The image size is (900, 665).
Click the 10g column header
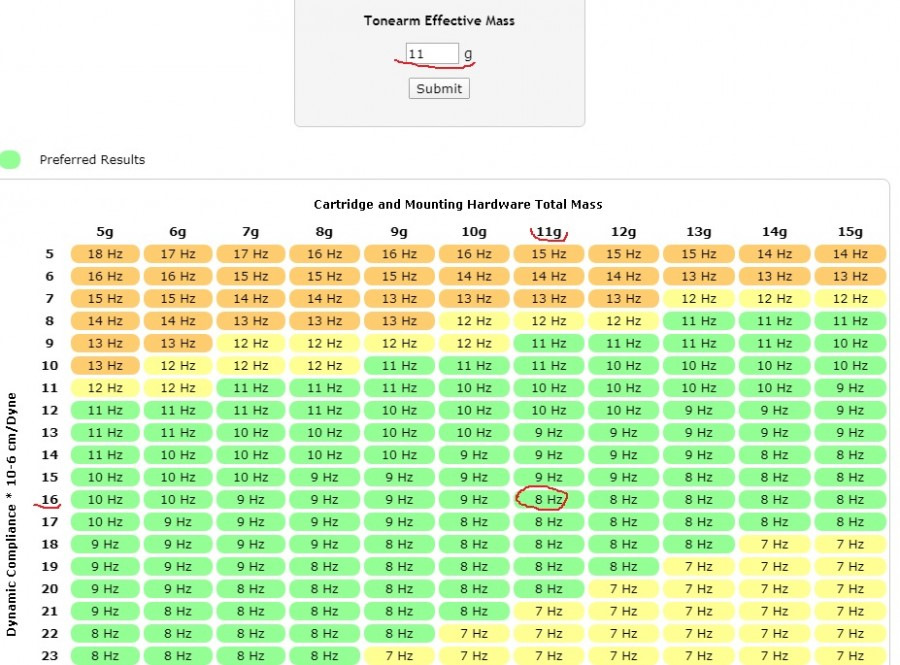[473, 232]
